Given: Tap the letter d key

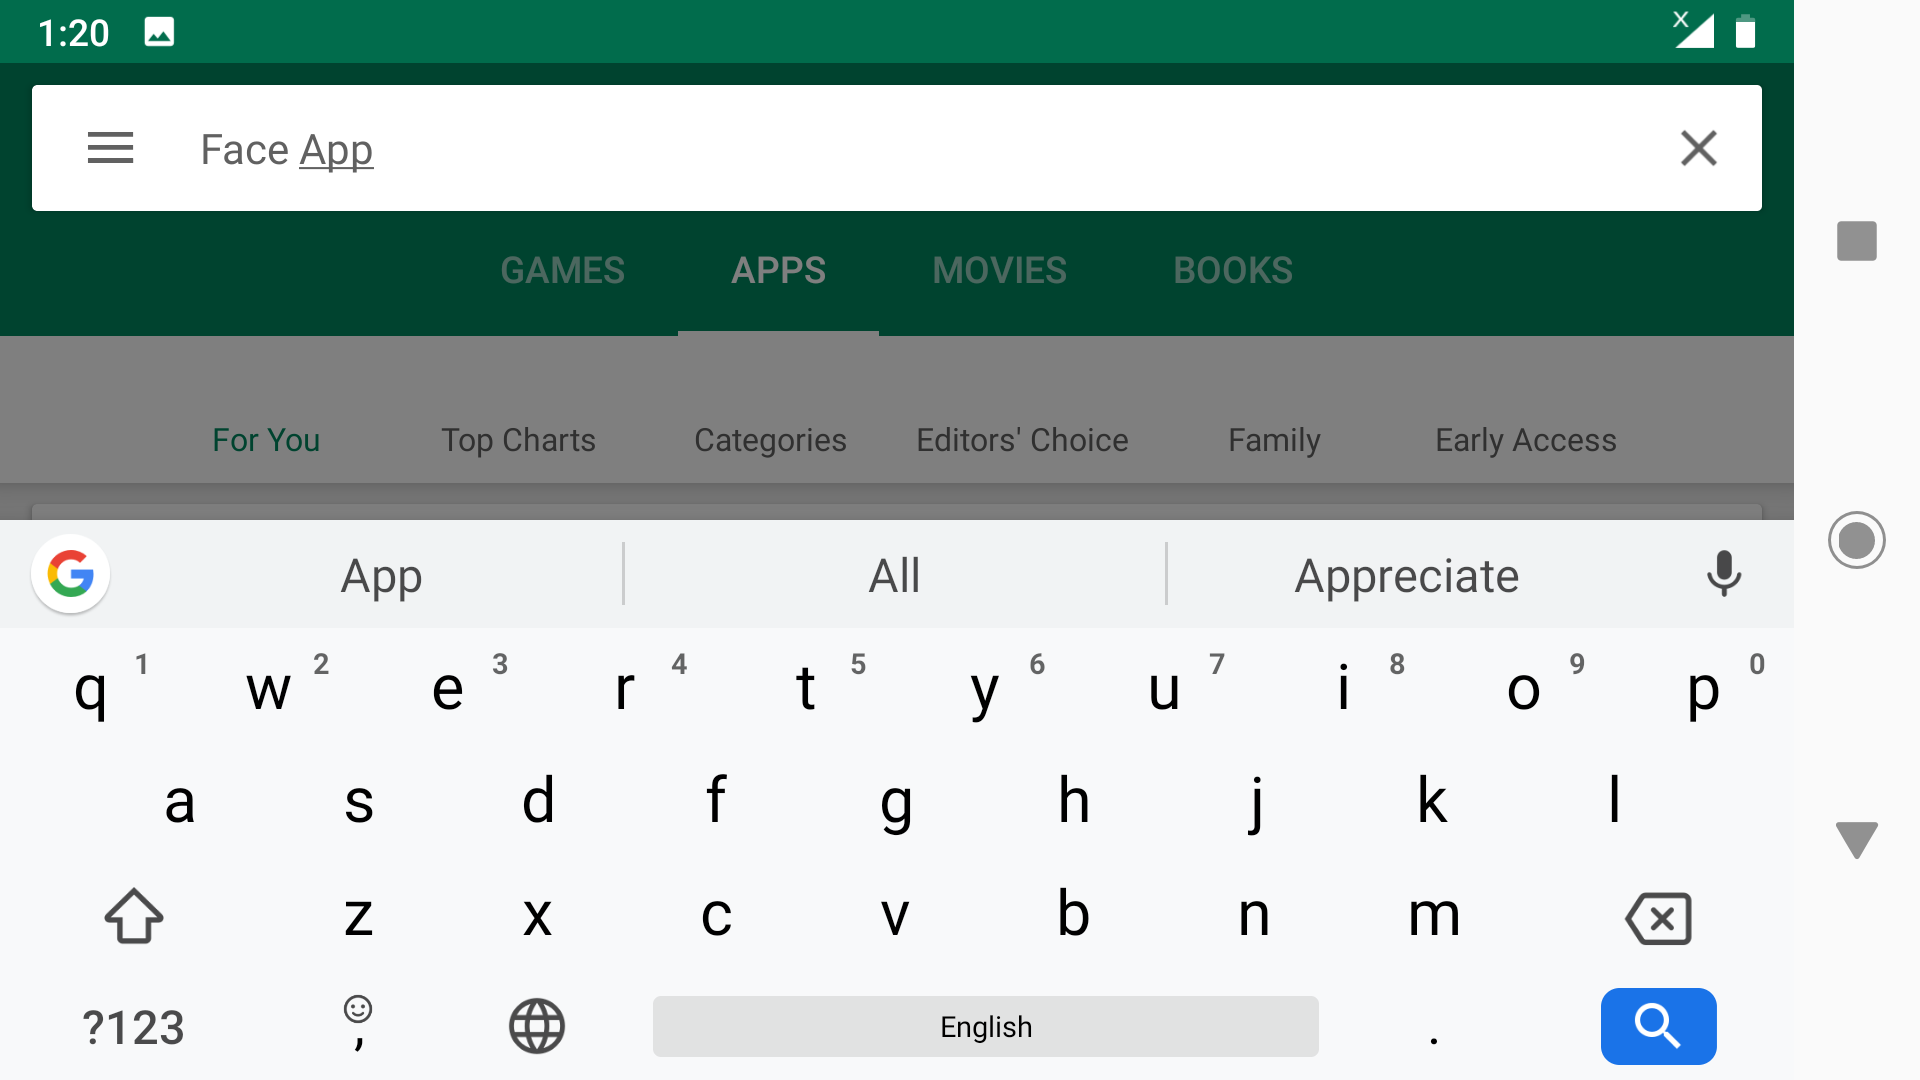Looking at the screenshot, I should click(538, 801).
